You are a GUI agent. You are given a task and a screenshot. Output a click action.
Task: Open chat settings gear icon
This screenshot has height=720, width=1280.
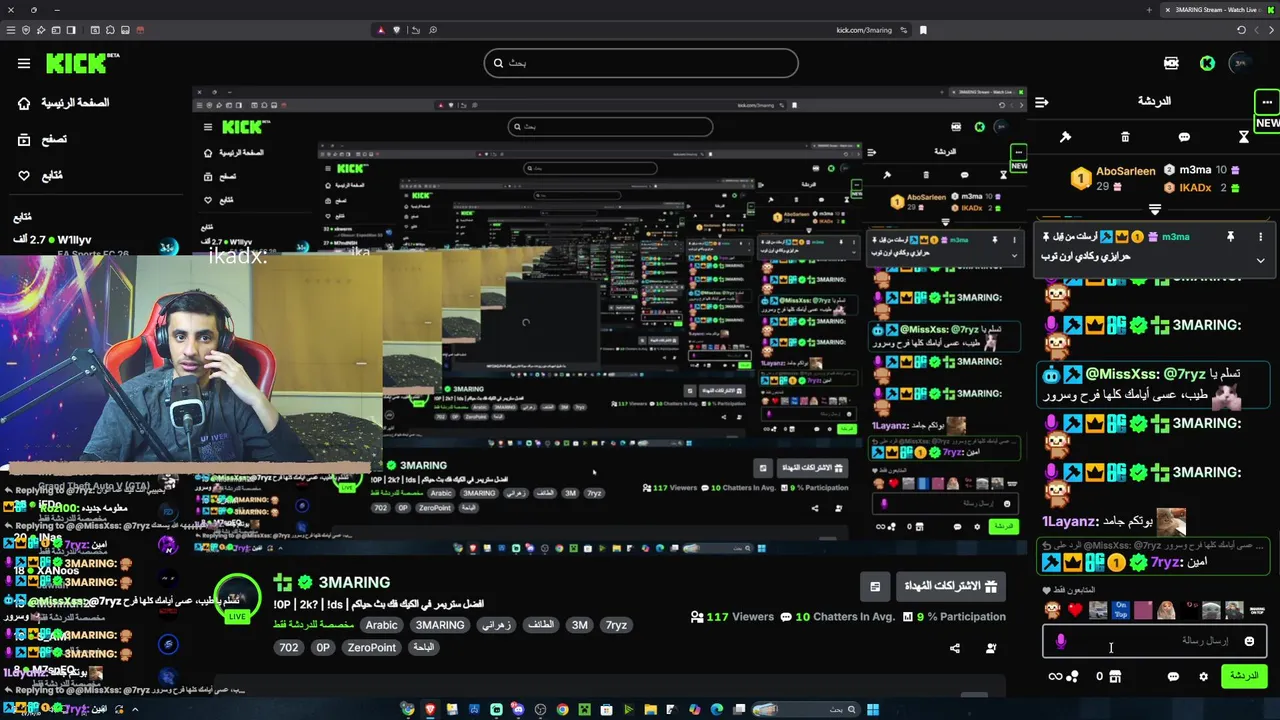coord(1203,677)
